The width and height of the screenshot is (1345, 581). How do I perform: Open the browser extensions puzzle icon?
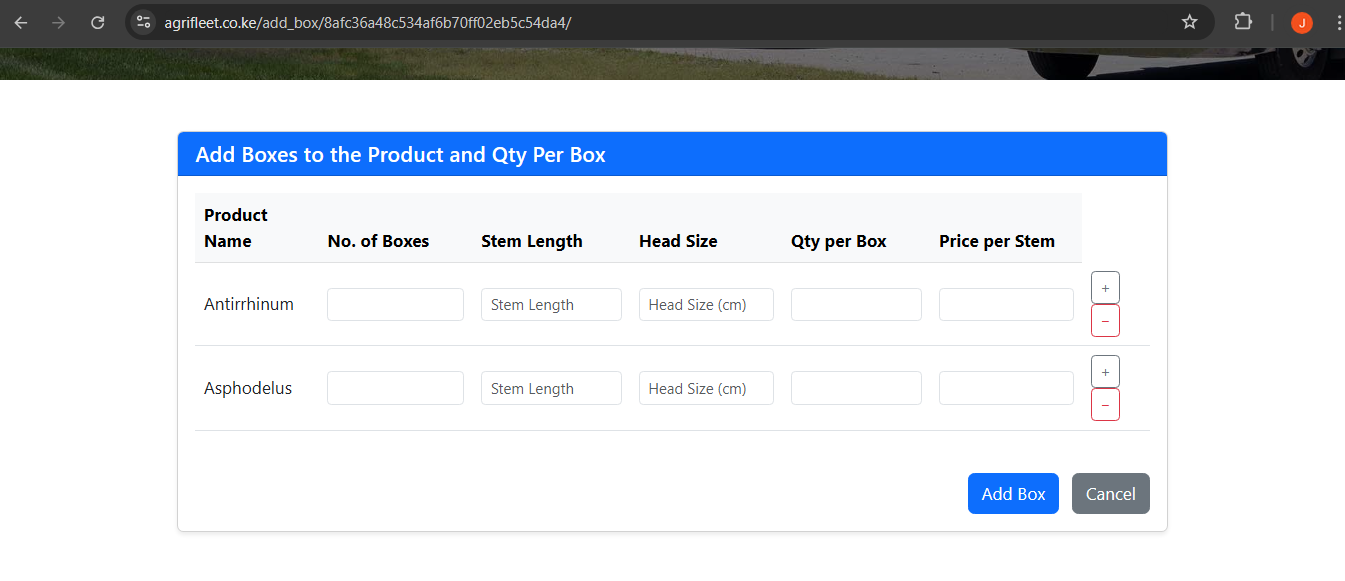tap(1242, 21)
